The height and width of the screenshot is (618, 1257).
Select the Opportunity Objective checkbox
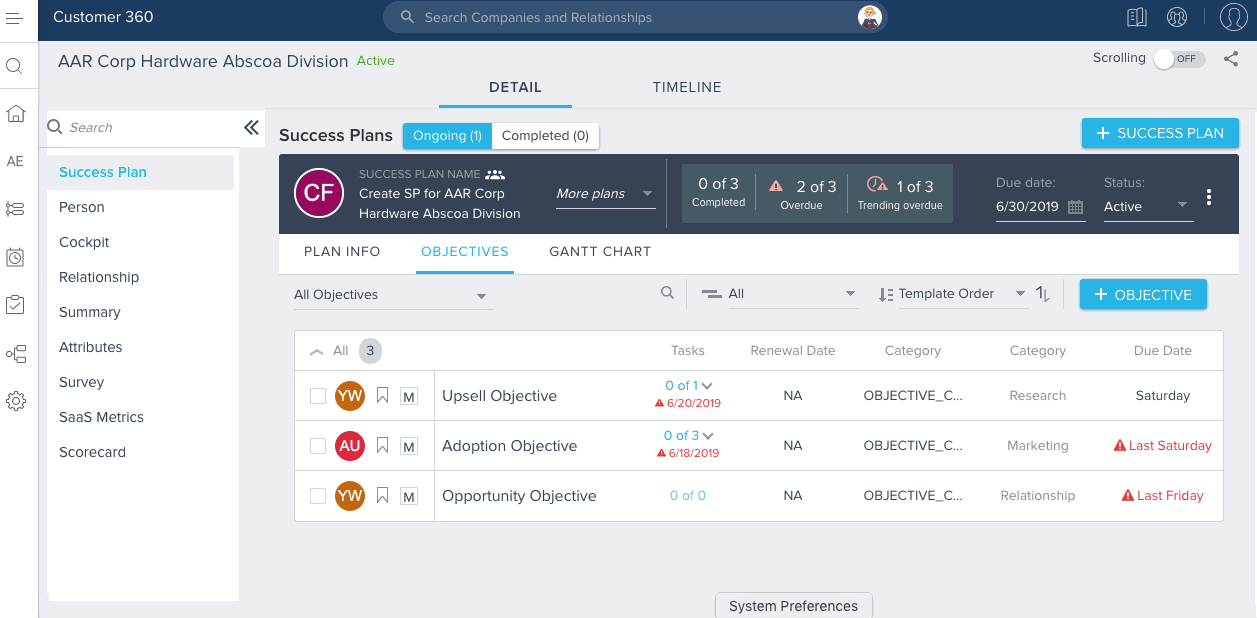pos(318,496)
